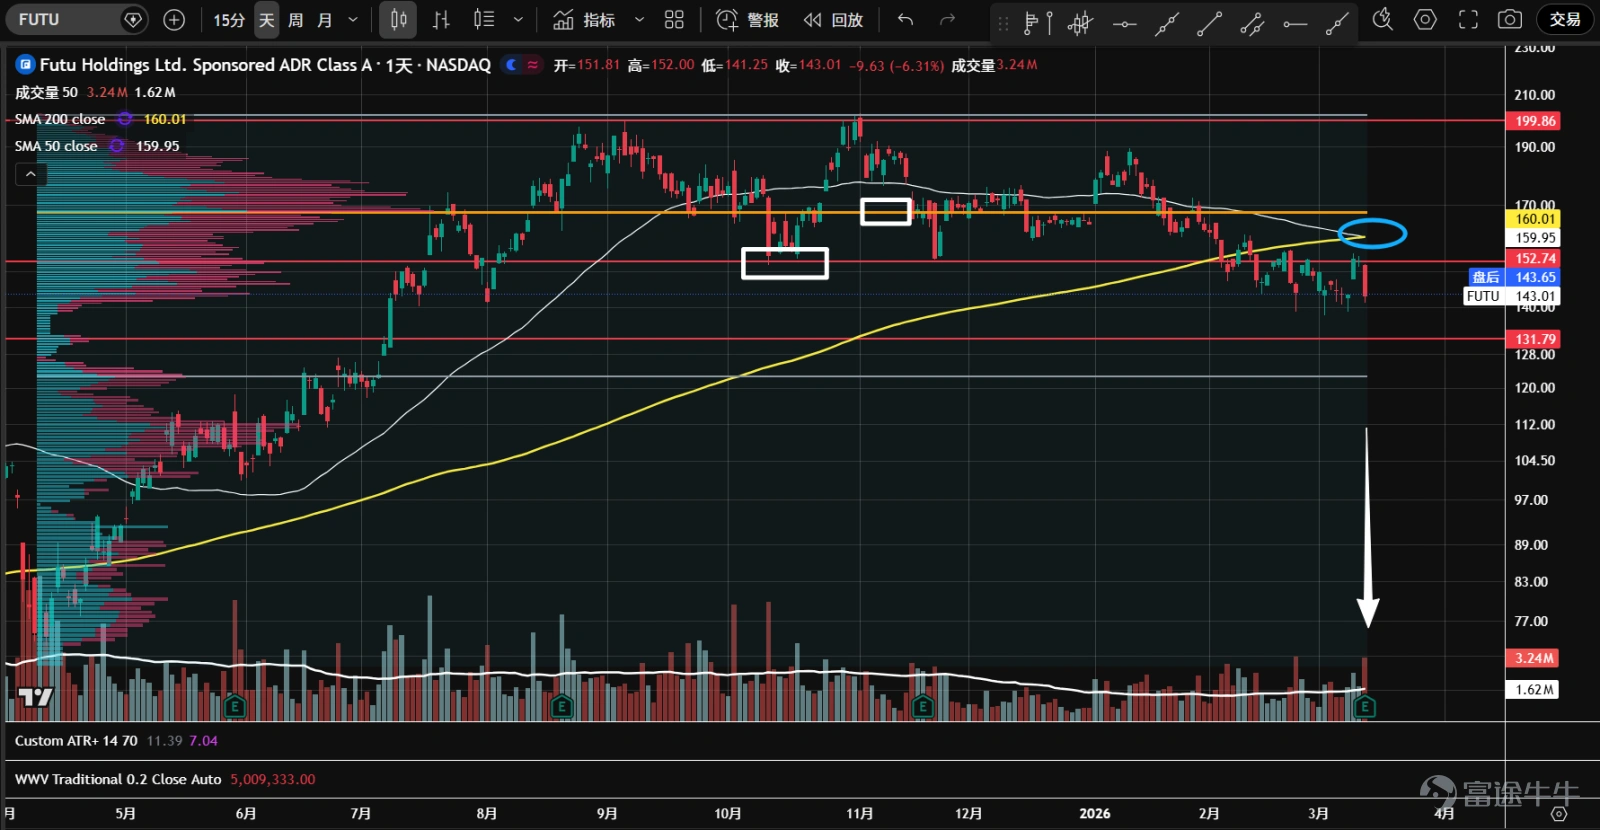The width and height of the screenshot is (1600, 830).
Task: Select the trend line drawing tool
Action: [1210, 23]
